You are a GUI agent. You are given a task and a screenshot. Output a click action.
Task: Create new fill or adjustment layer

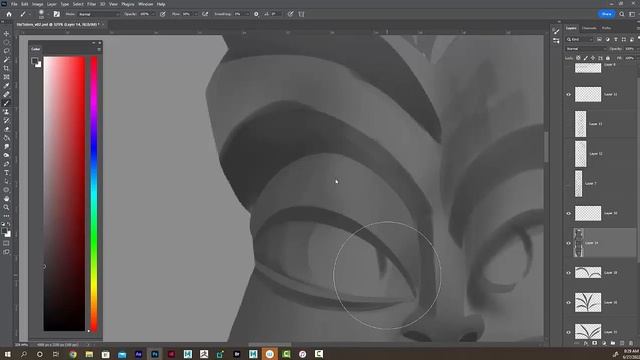pyautogui.click(x=604, y=343)
